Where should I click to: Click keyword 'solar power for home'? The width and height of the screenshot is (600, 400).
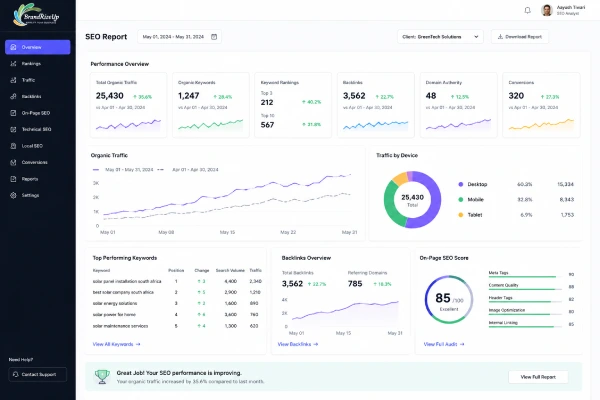(x=114, y=315)
